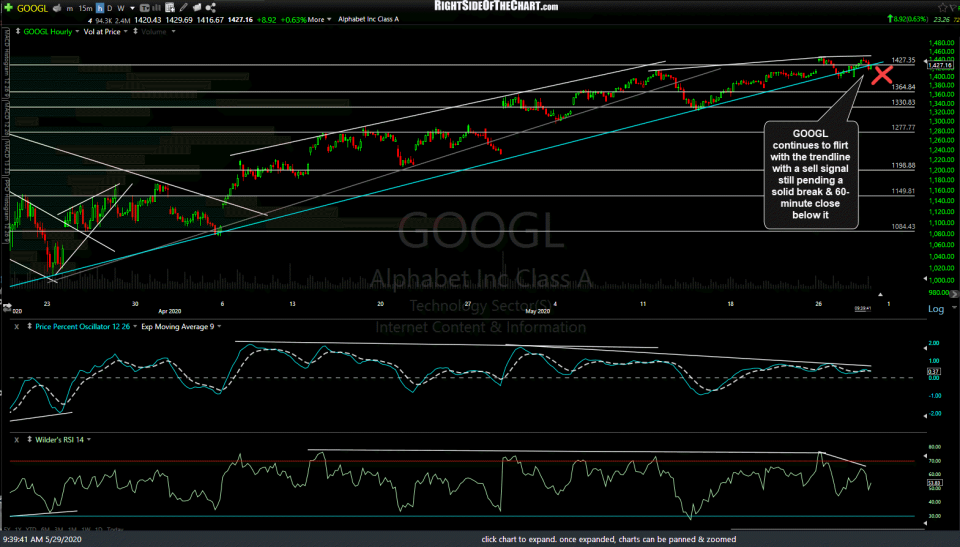Image resolution: width=960 pixels, height=547 pixels.
Task: Click the 1416.67 low price value
Action: pos(210,20)
